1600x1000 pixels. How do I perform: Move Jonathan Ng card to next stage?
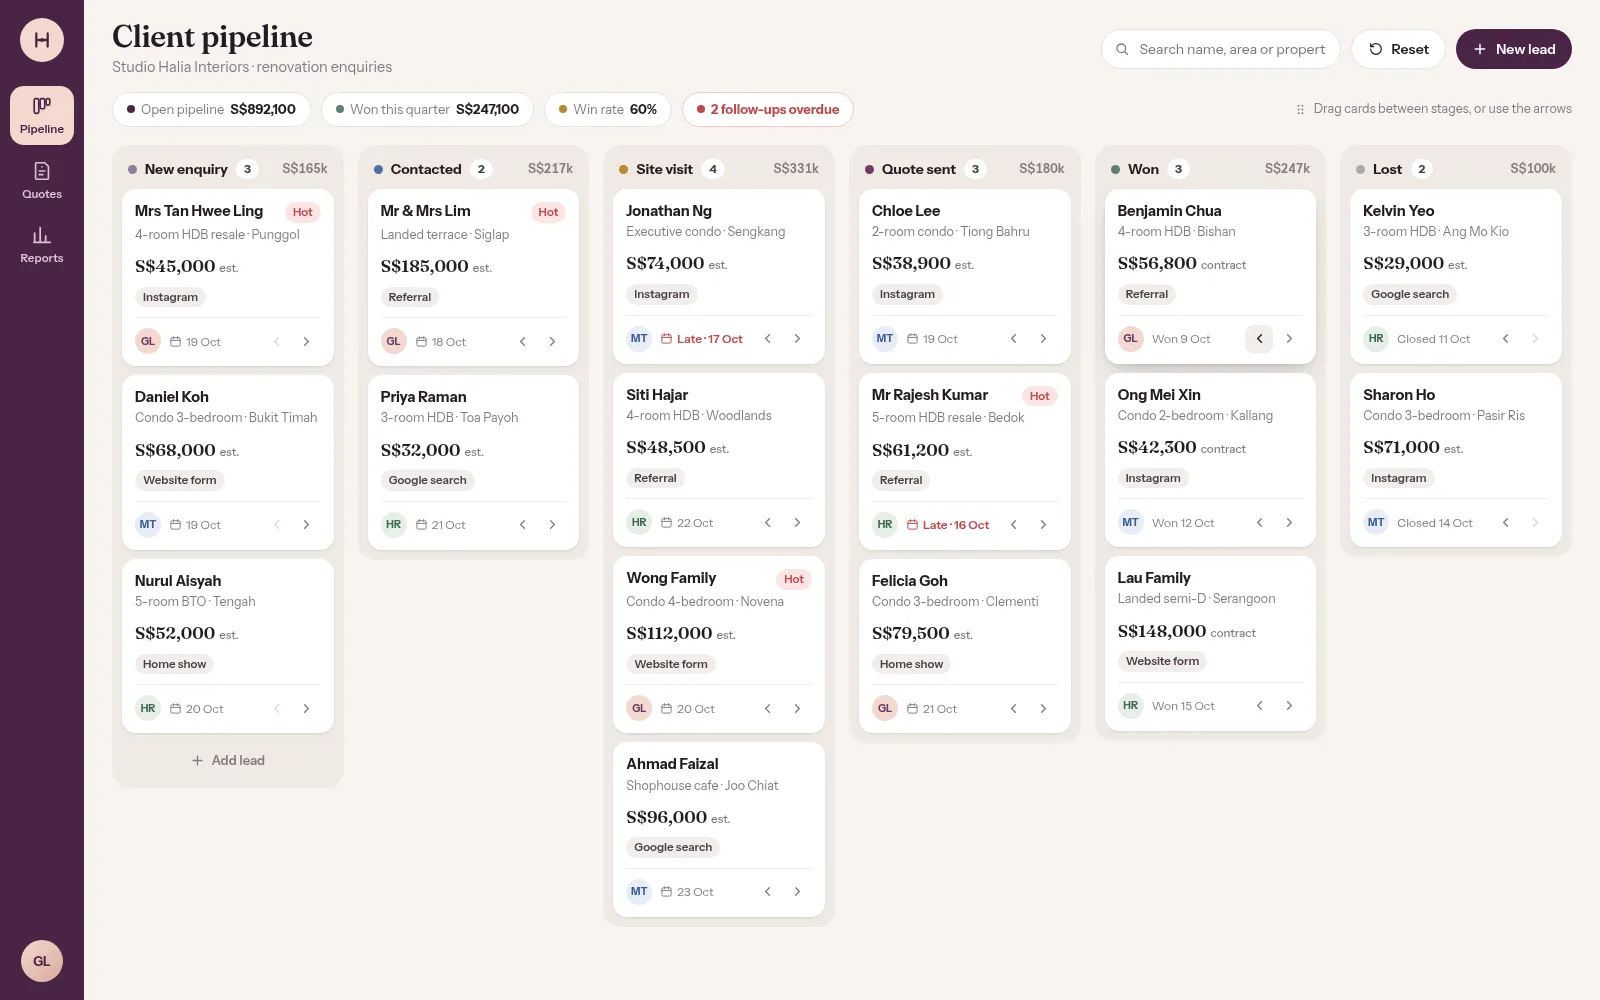coord(797,339)
